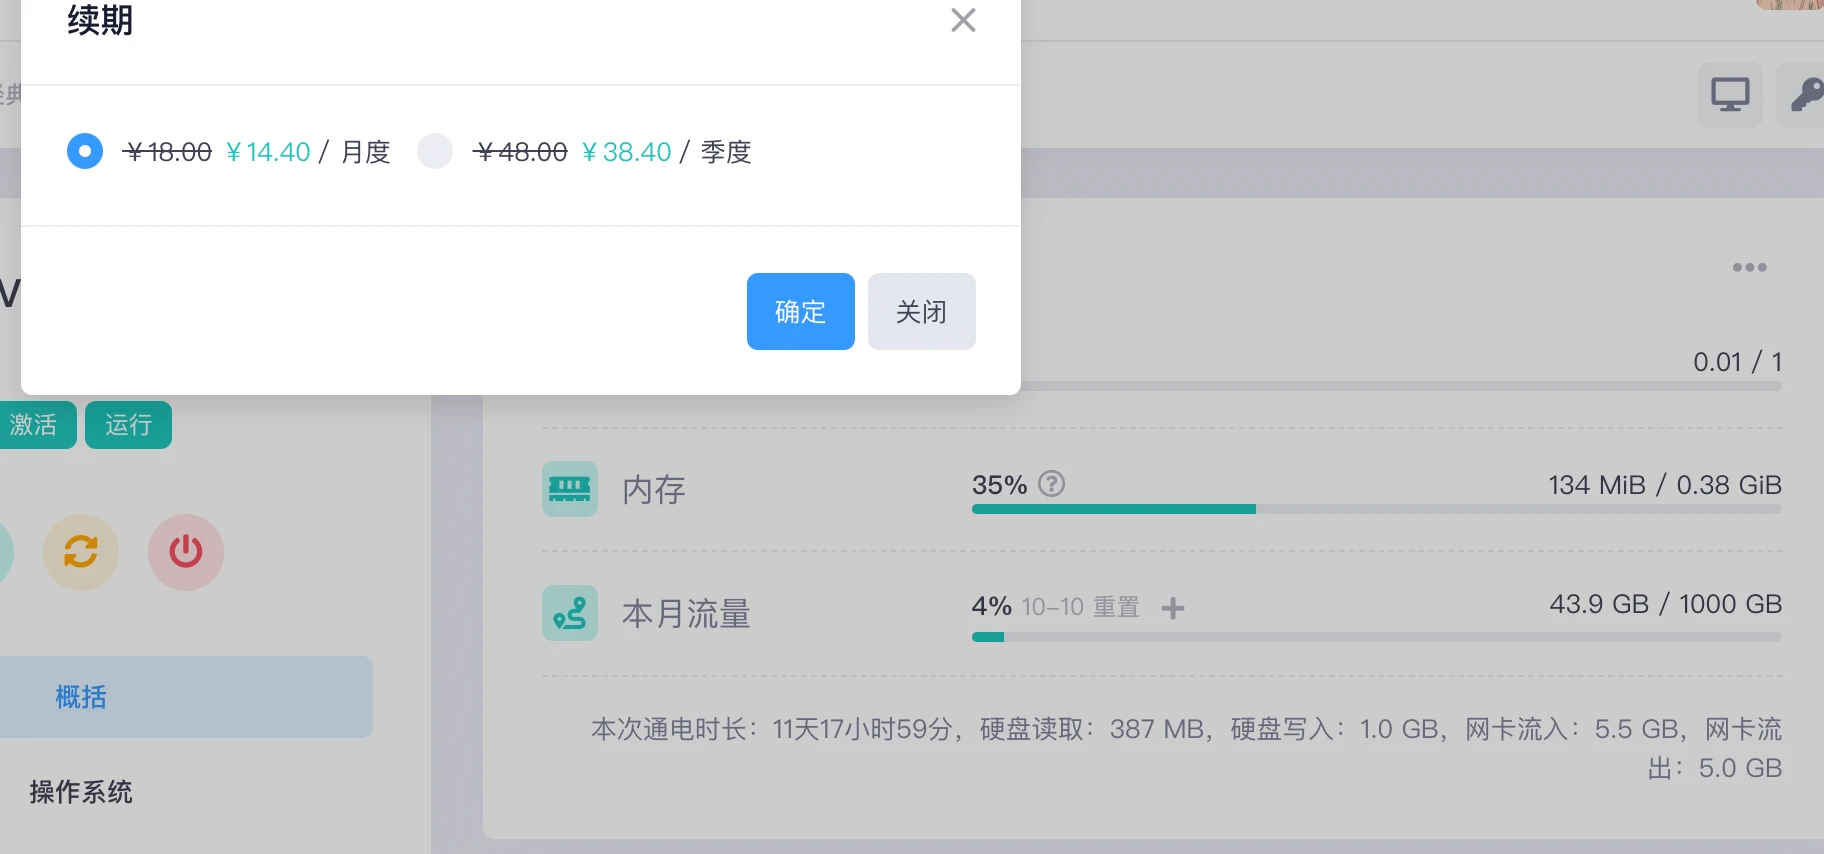Click the help question mark beside 35%

[x=1052, y=484]
